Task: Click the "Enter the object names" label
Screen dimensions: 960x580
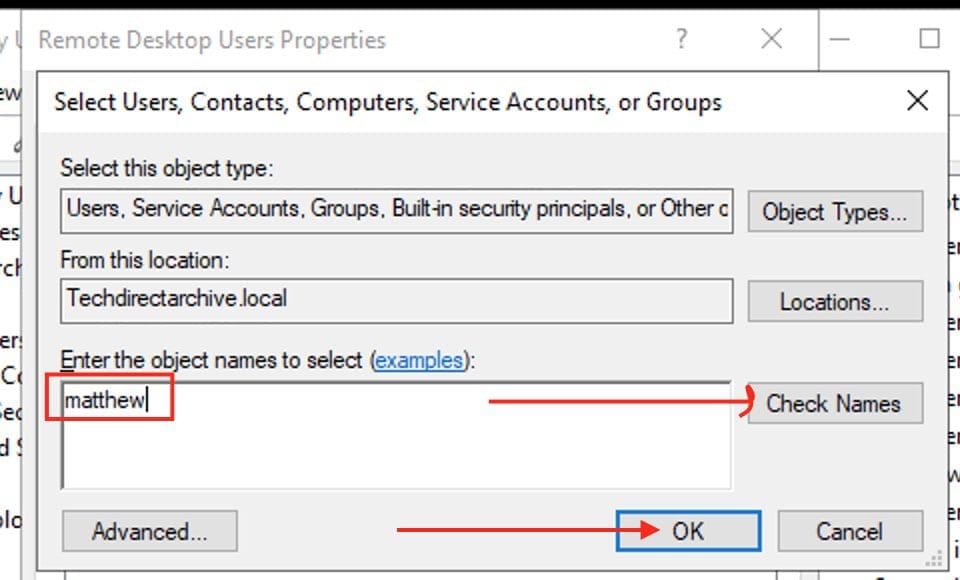Action: pyautogui.click(x=212, y=360)
